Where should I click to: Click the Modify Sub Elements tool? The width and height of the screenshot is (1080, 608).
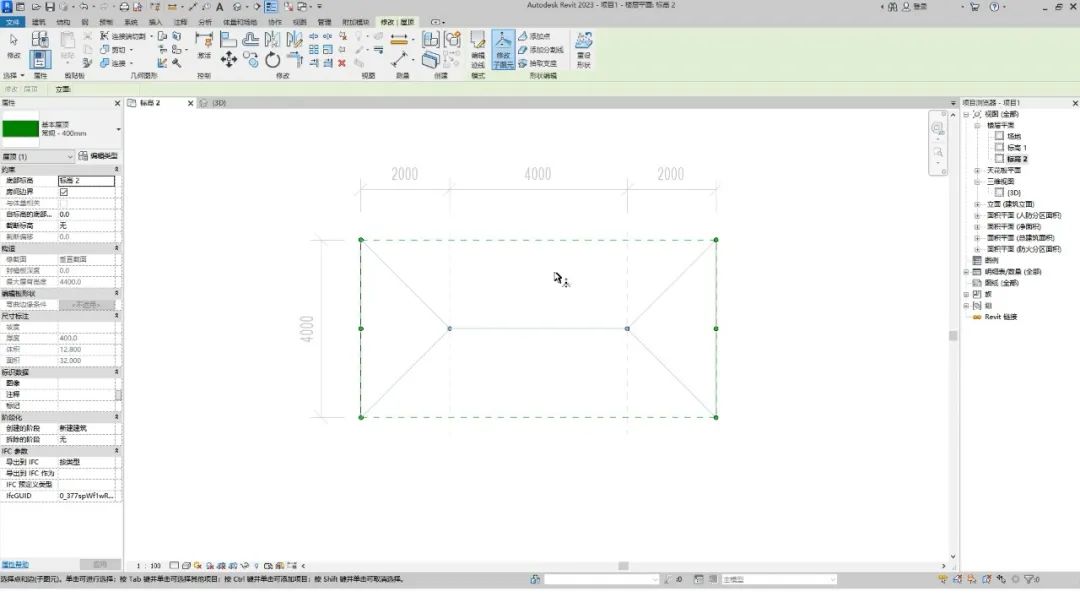click(503, 48)
